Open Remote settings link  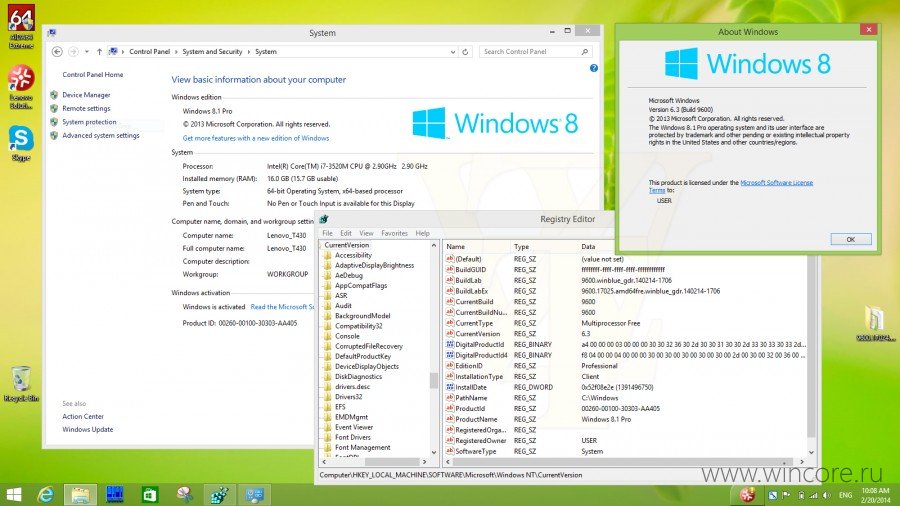click(x=86, y=108)
